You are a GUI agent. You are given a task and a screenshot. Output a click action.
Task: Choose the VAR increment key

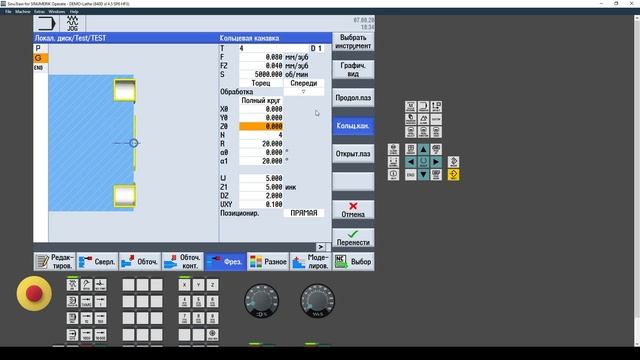(x=86, y=301)
